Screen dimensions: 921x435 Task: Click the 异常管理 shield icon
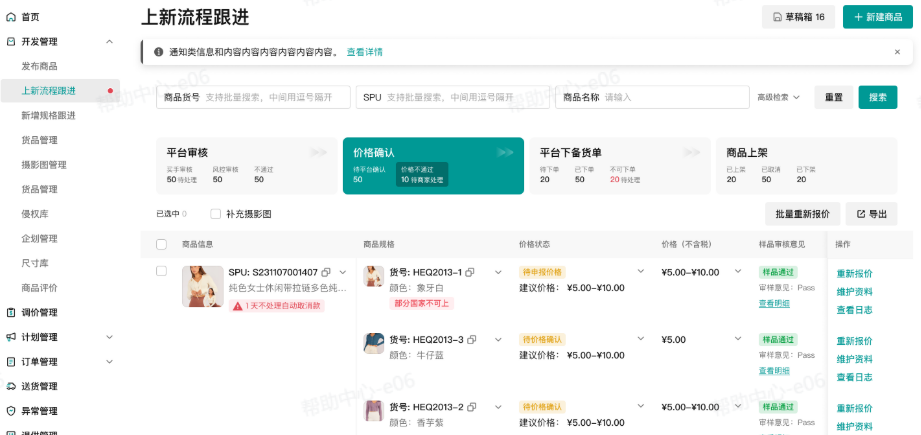pyautogui.click(x=11, y=411)
